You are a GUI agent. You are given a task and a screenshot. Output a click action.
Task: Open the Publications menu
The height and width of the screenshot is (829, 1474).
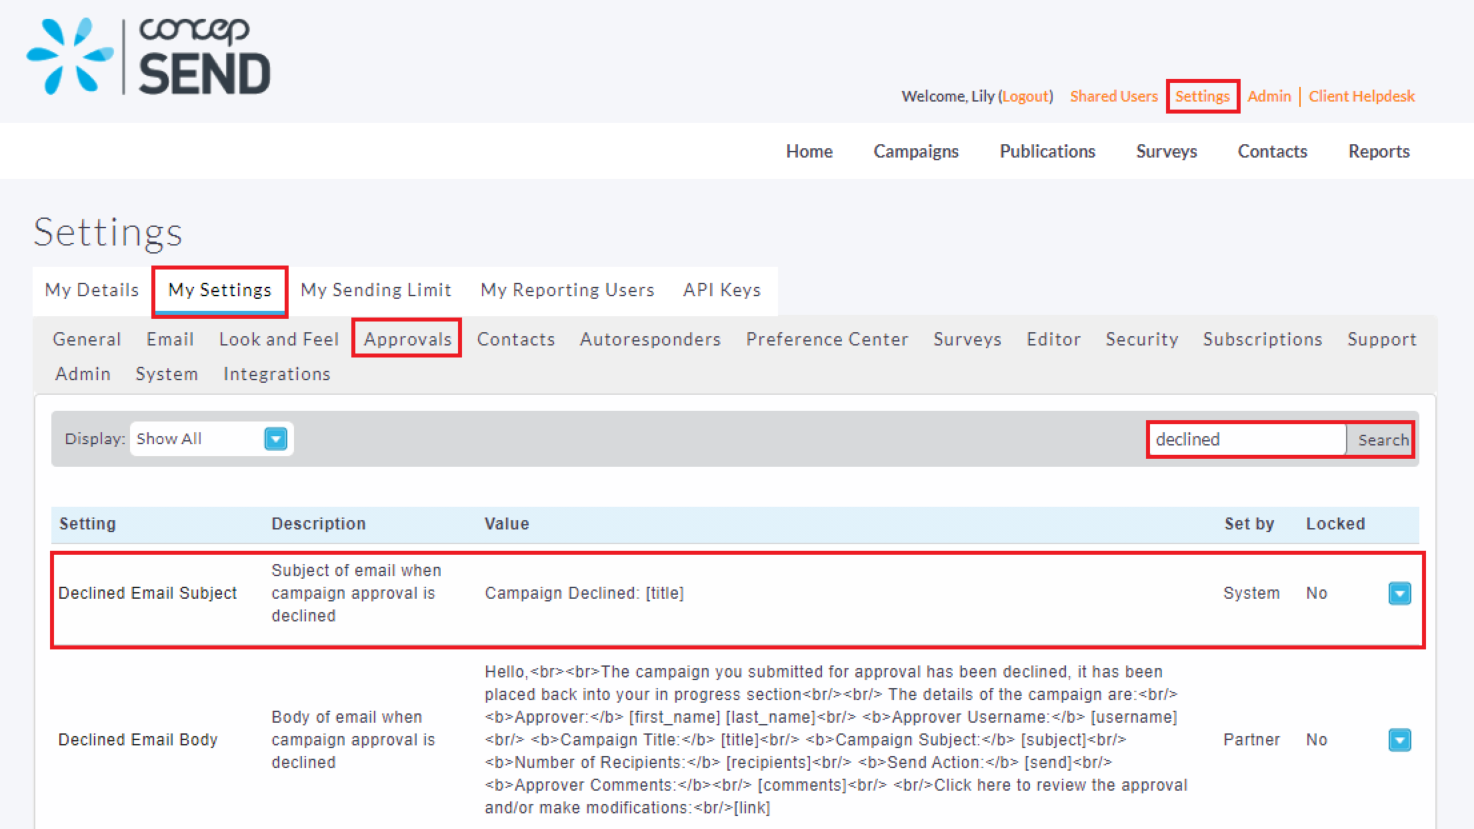point(1046,151)
